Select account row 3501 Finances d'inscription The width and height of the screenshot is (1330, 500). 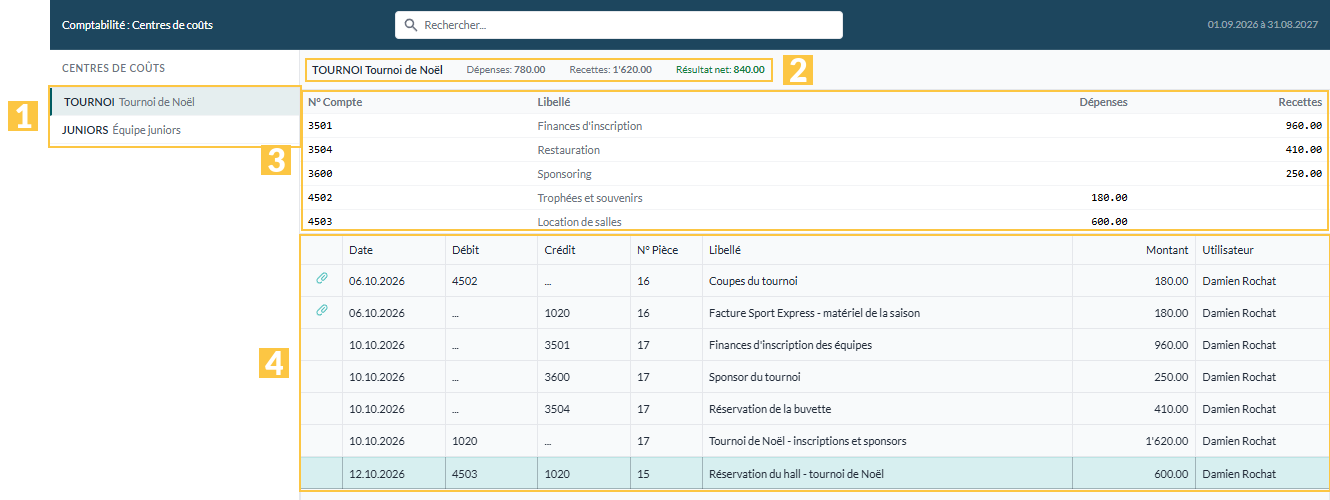click(815, 126)
